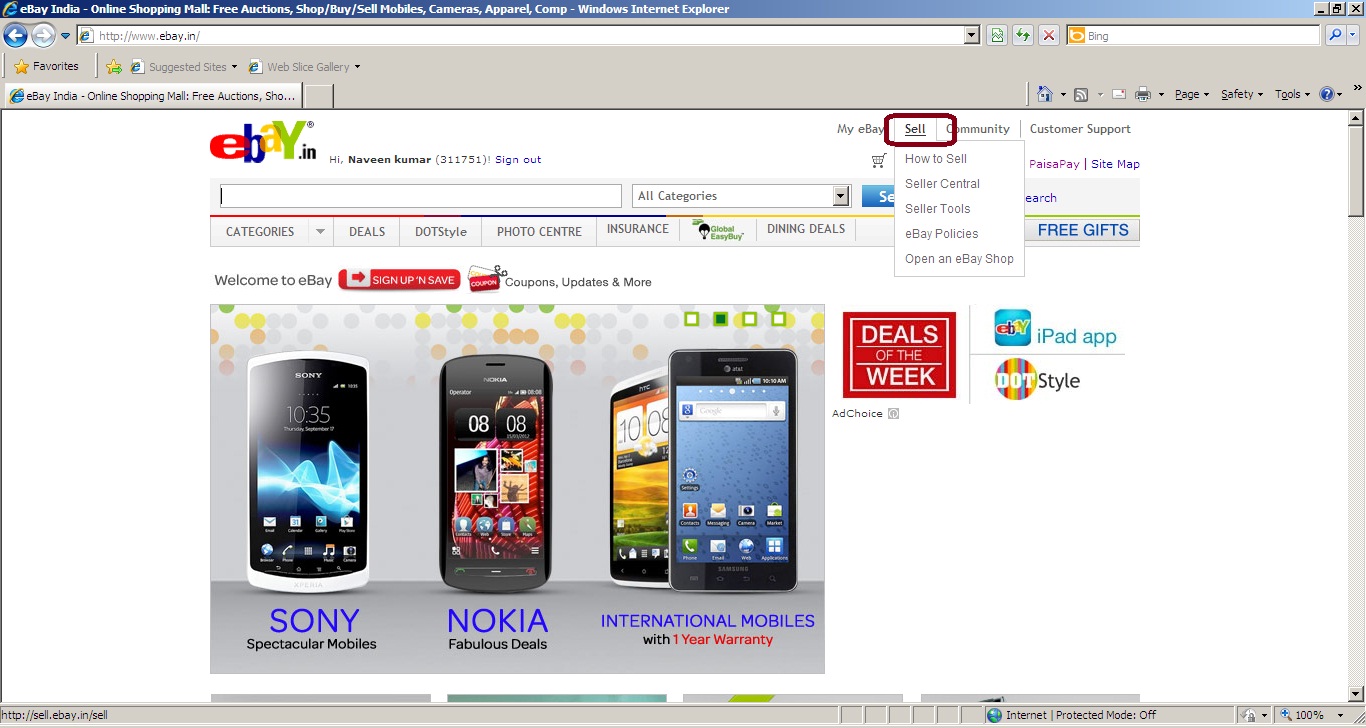
Task: Click the Sell menu heading
Action: 915,129
